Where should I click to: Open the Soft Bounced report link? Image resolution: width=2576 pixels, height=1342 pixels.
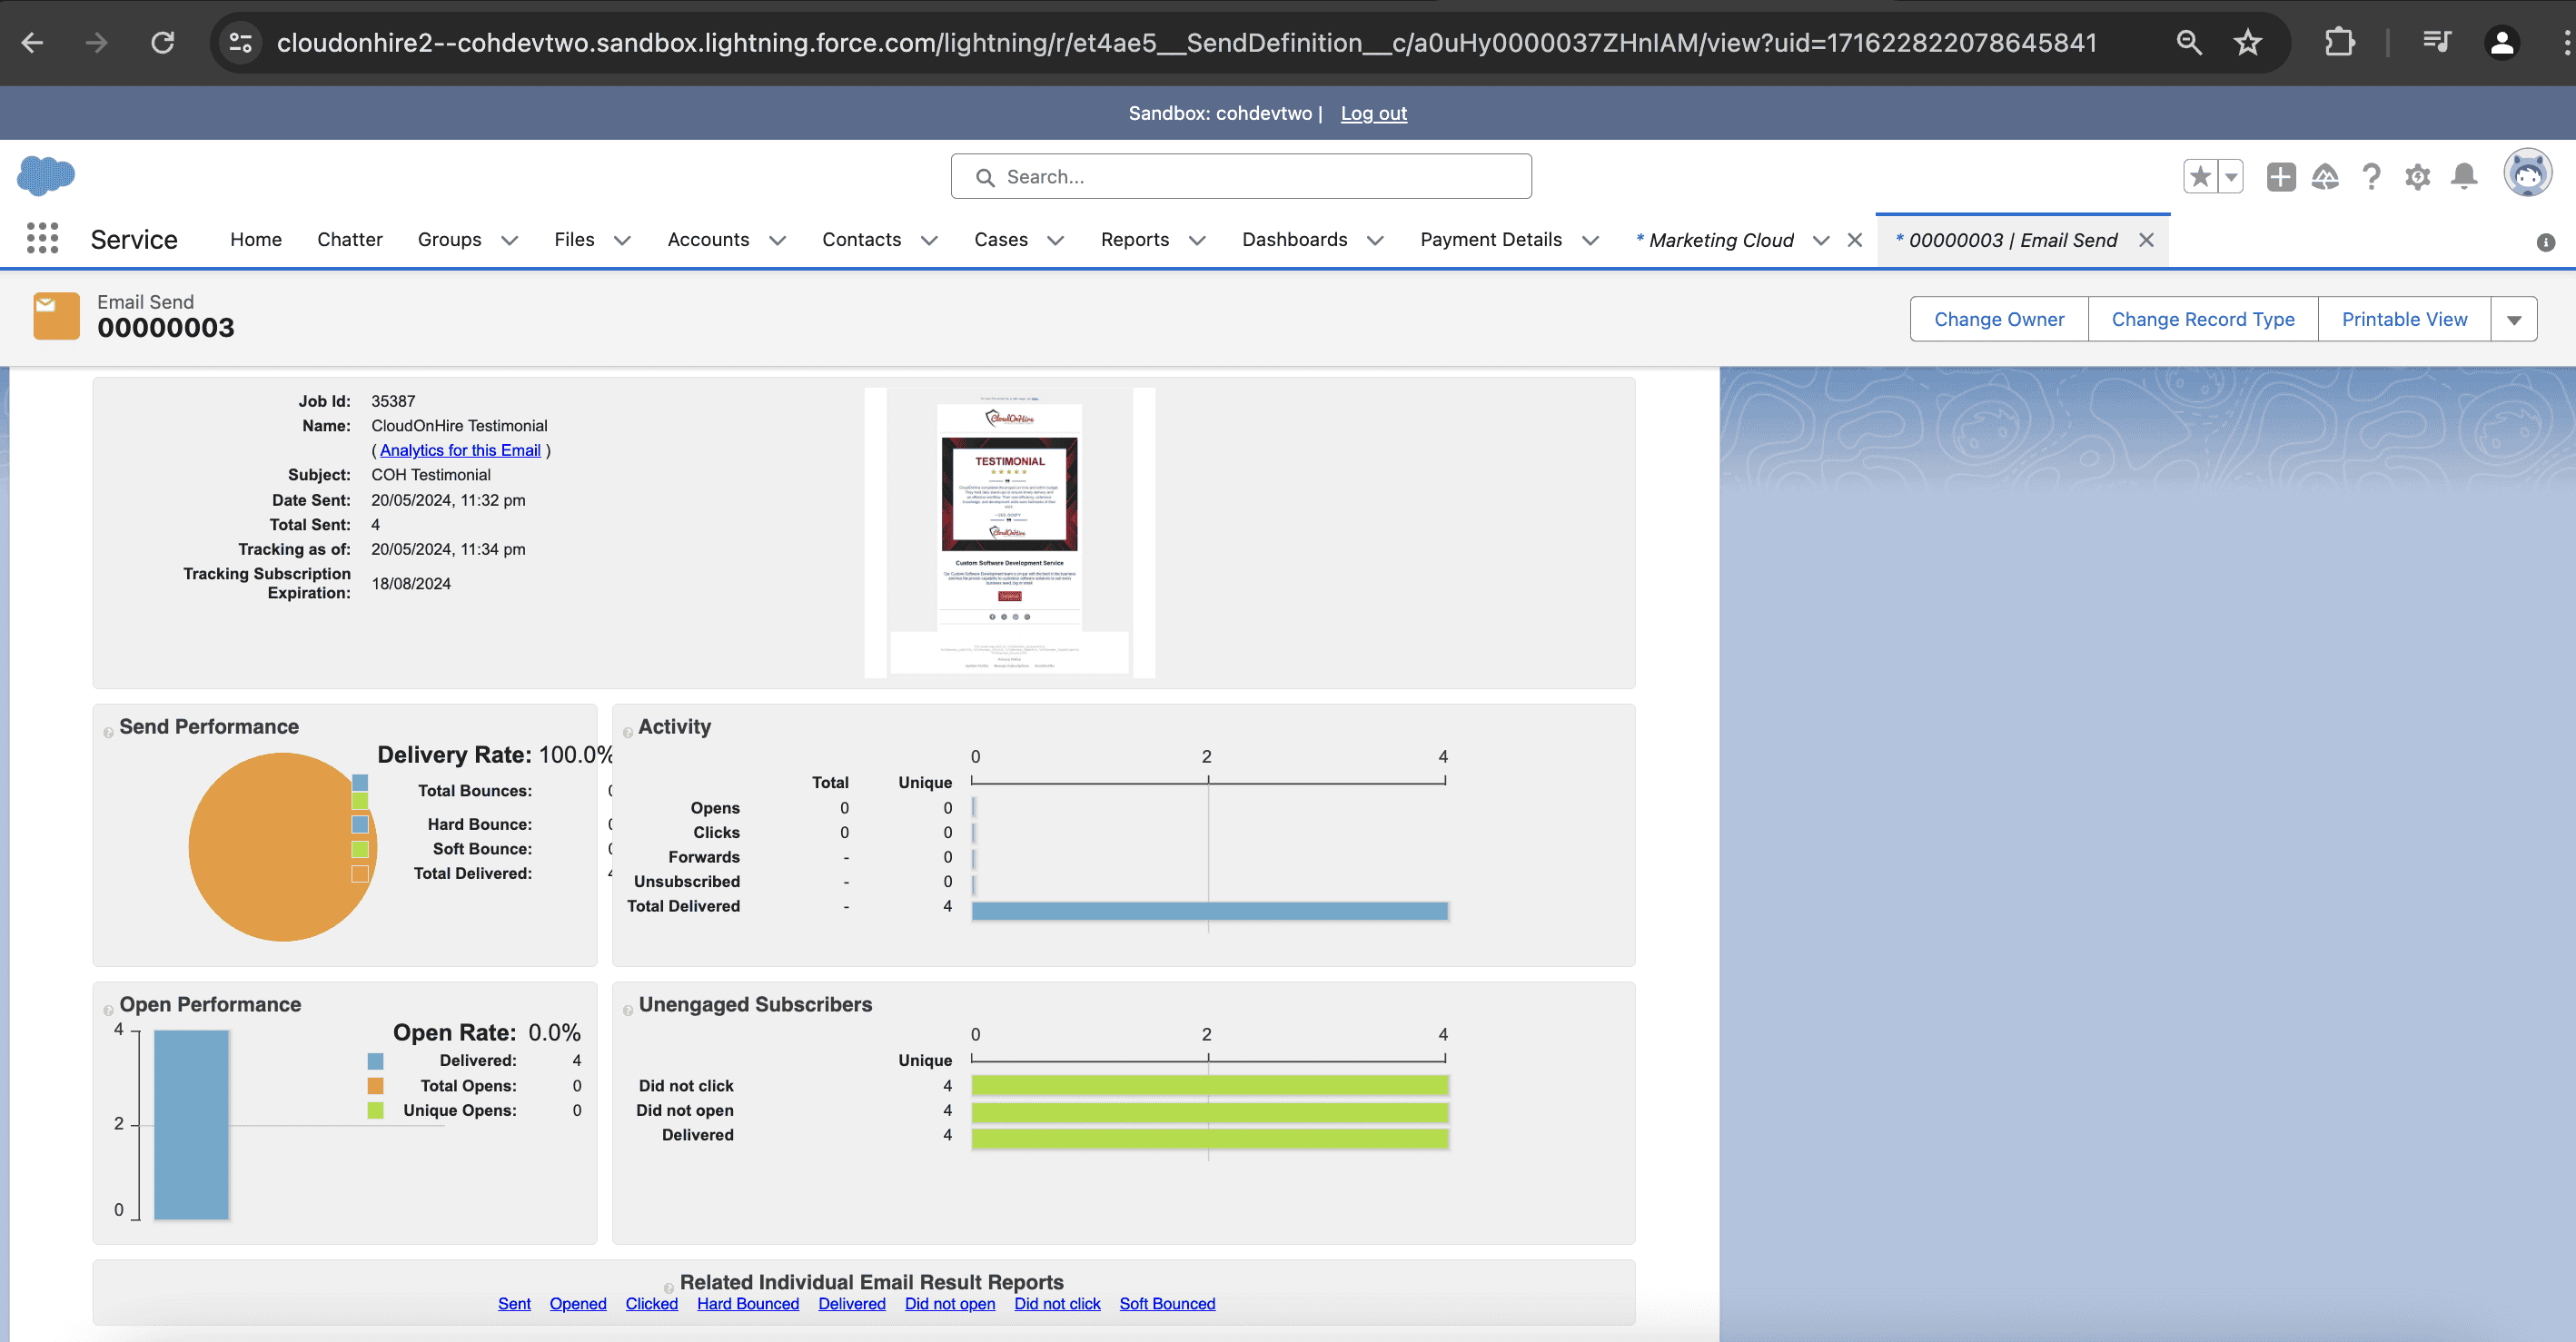pos(1167,1304)
